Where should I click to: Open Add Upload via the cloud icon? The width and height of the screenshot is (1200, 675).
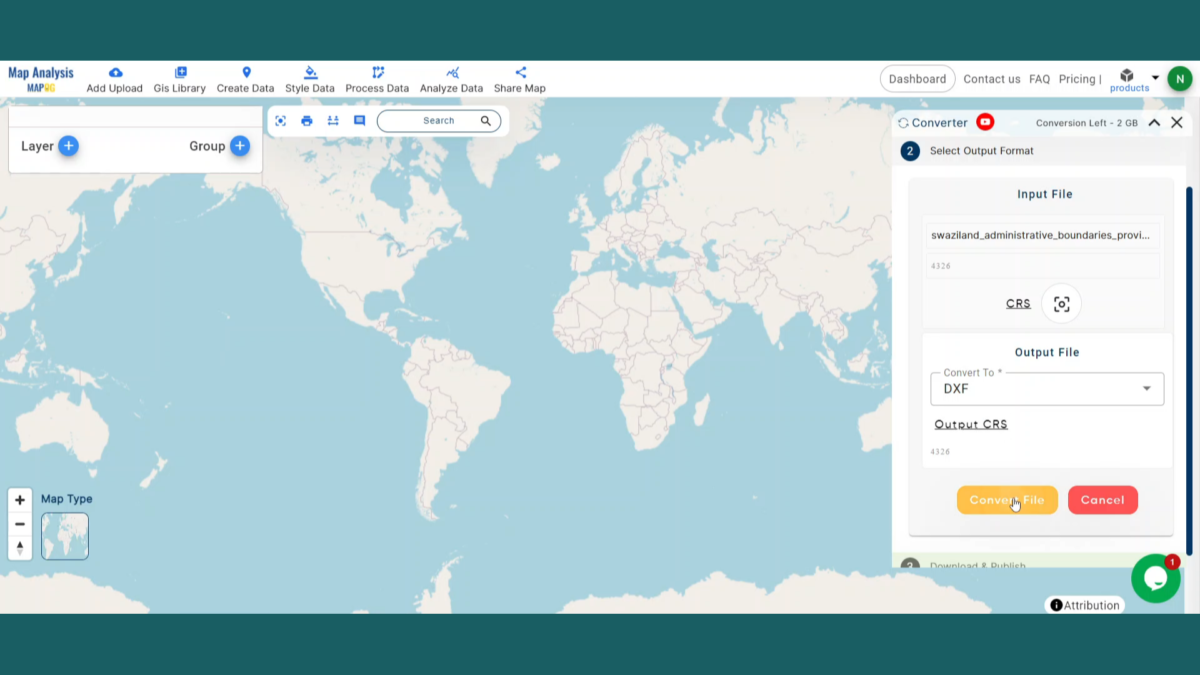tap(114, 73)
